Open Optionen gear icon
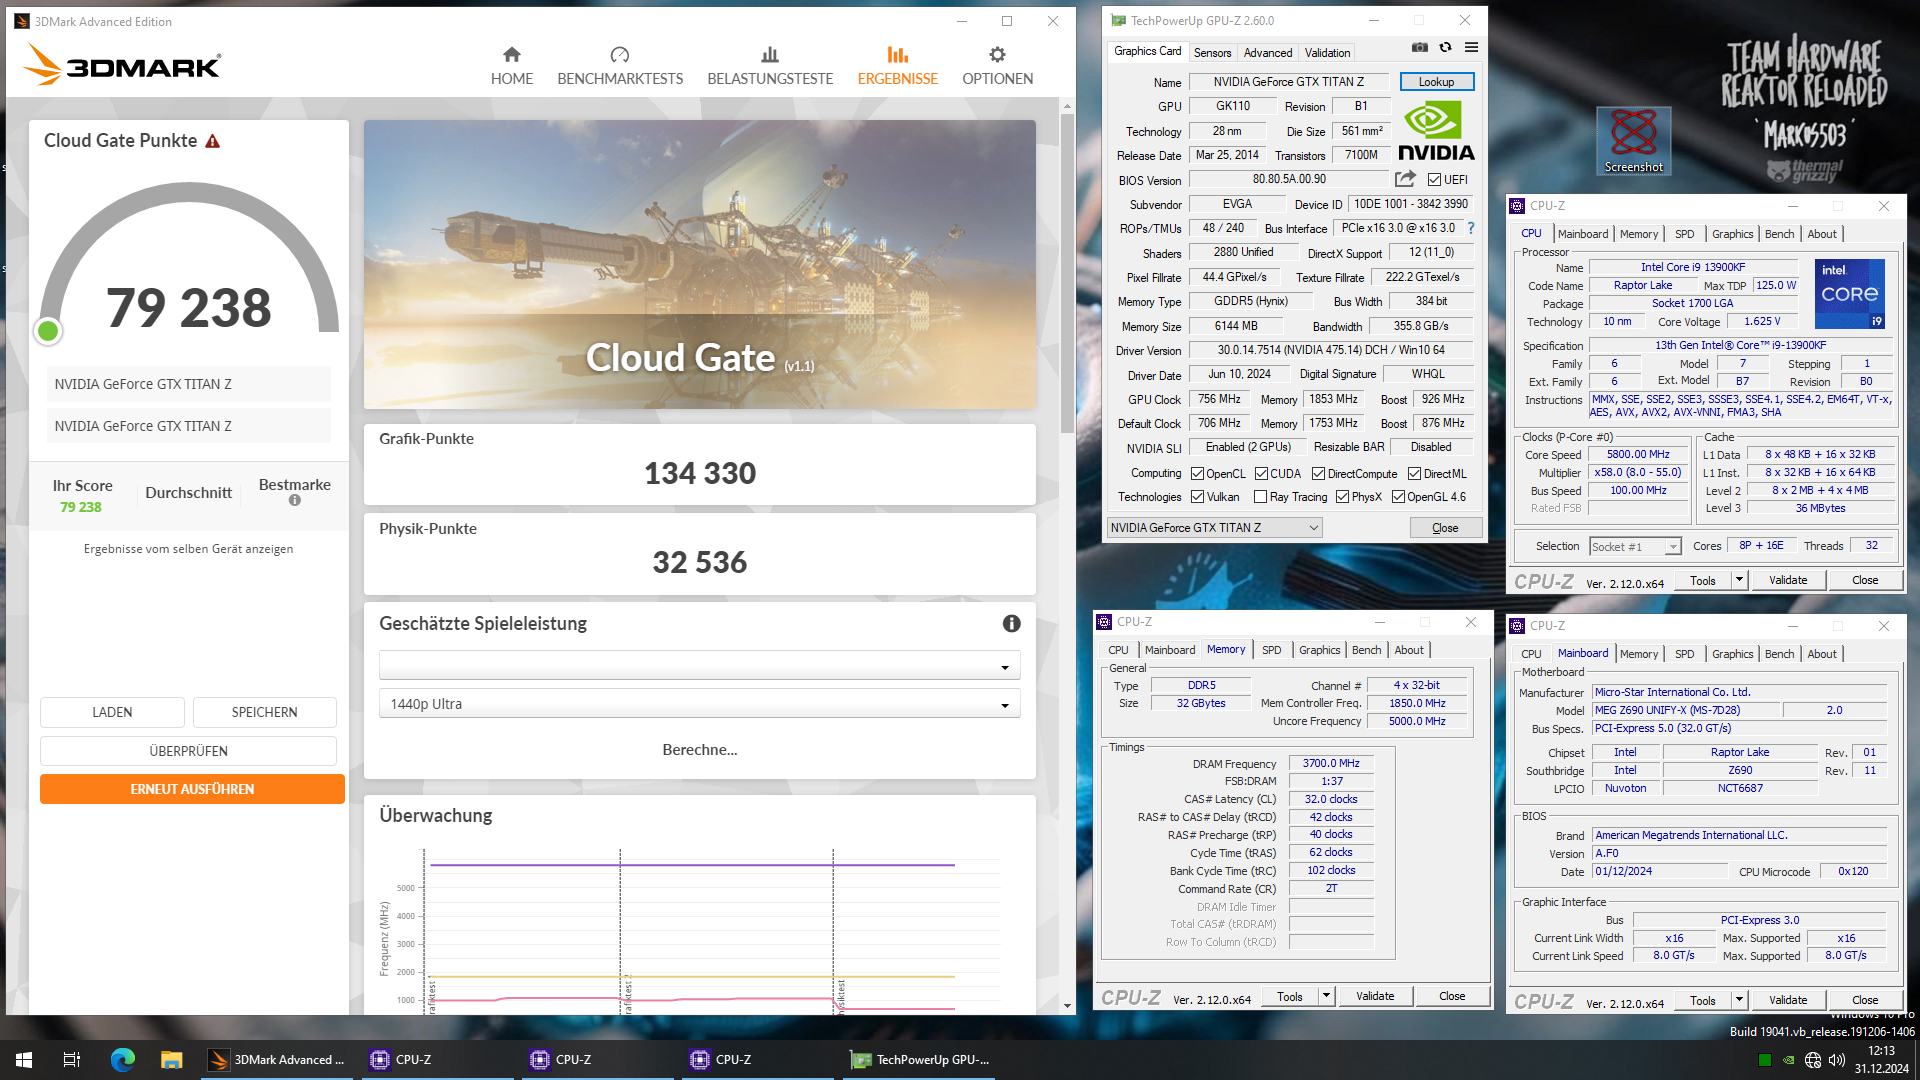Image resolution: width=1920 pixels, height=1080 pixels. pos(997,55)
